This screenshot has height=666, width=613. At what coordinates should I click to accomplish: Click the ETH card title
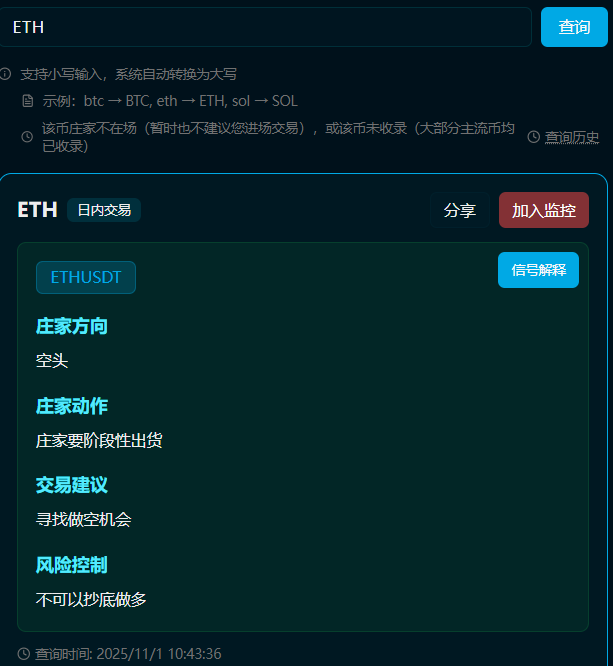coord(37,210)
